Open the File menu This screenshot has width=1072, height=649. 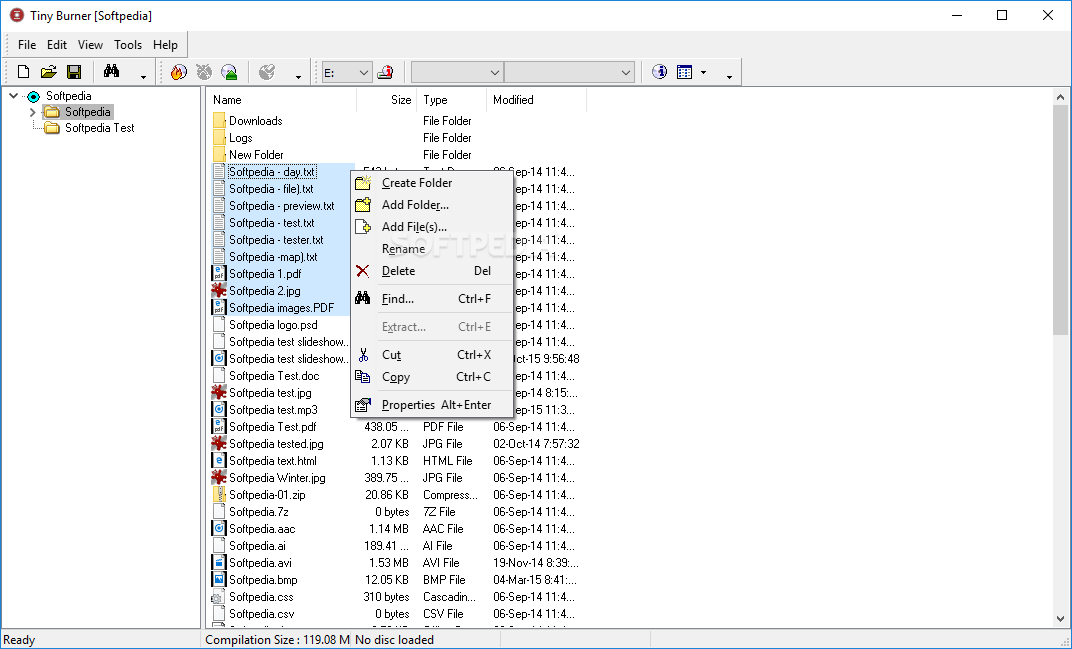pyautogui.click(x=27, y=45)
